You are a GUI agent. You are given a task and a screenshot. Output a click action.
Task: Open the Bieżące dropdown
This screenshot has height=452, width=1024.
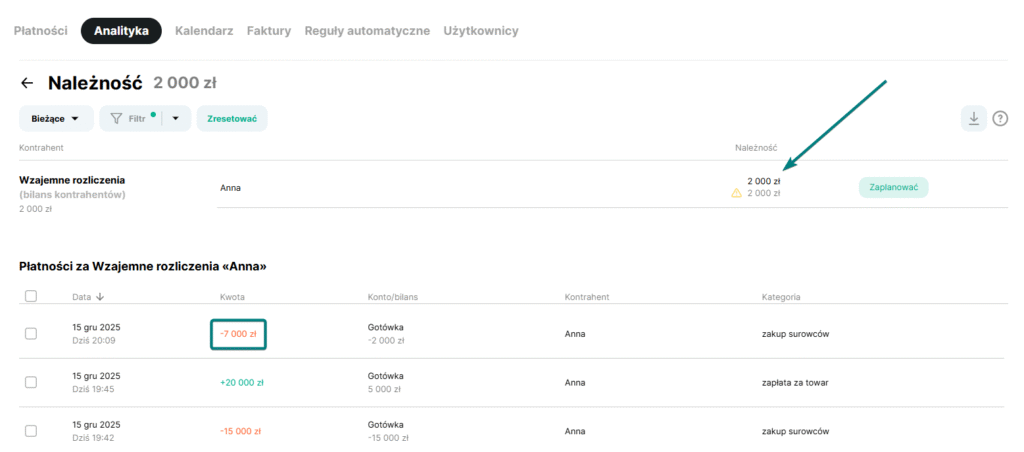[x=56, y=118]
